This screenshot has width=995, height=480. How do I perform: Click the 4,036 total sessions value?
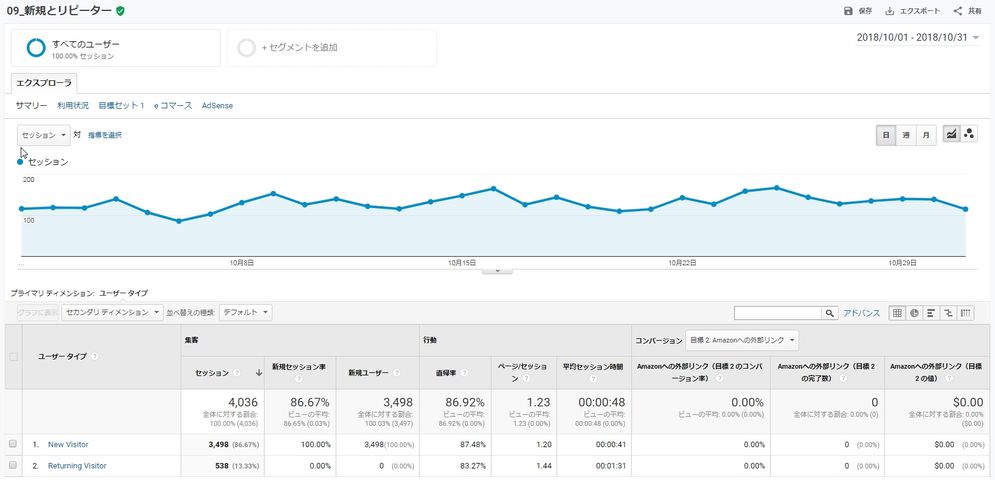coord(243,402)
